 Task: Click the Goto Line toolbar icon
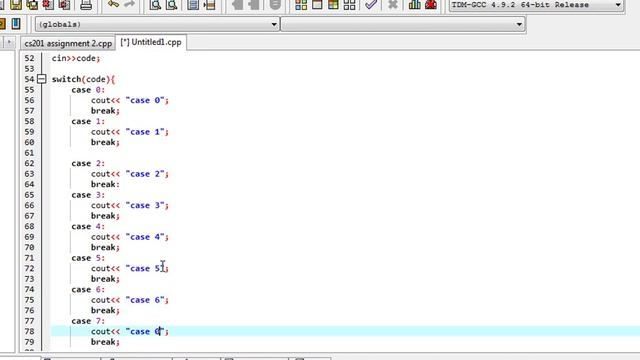click(x=209, y=5)
